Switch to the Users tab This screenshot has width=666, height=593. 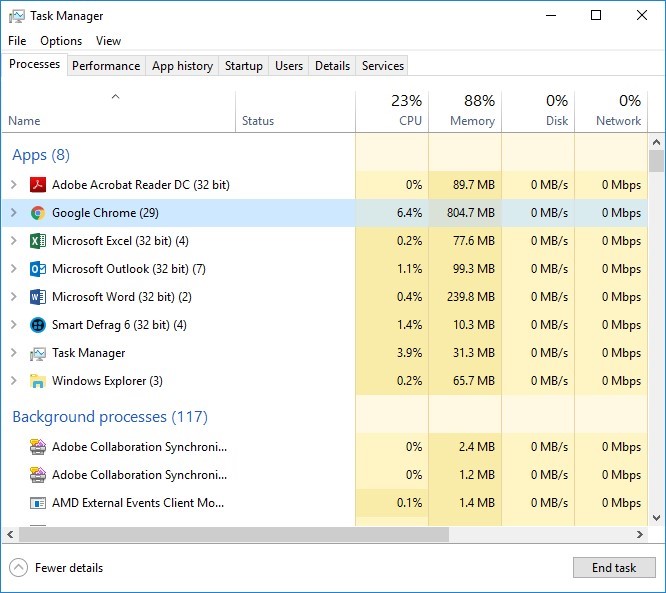[x=289, y=66]
